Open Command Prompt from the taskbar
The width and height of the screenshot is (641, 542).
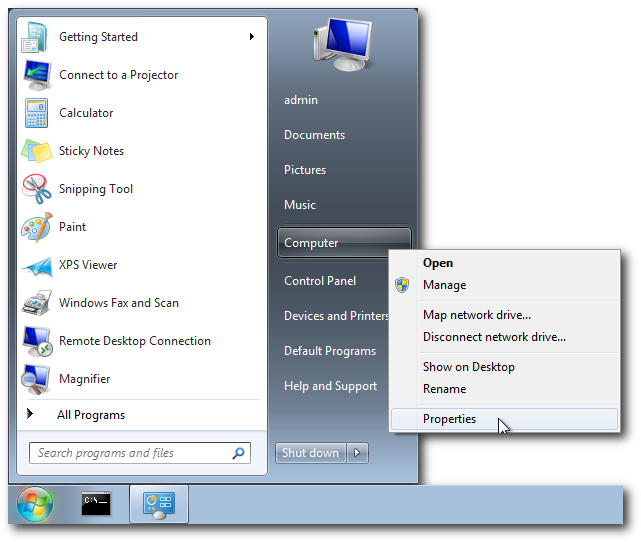coord(96,504)
